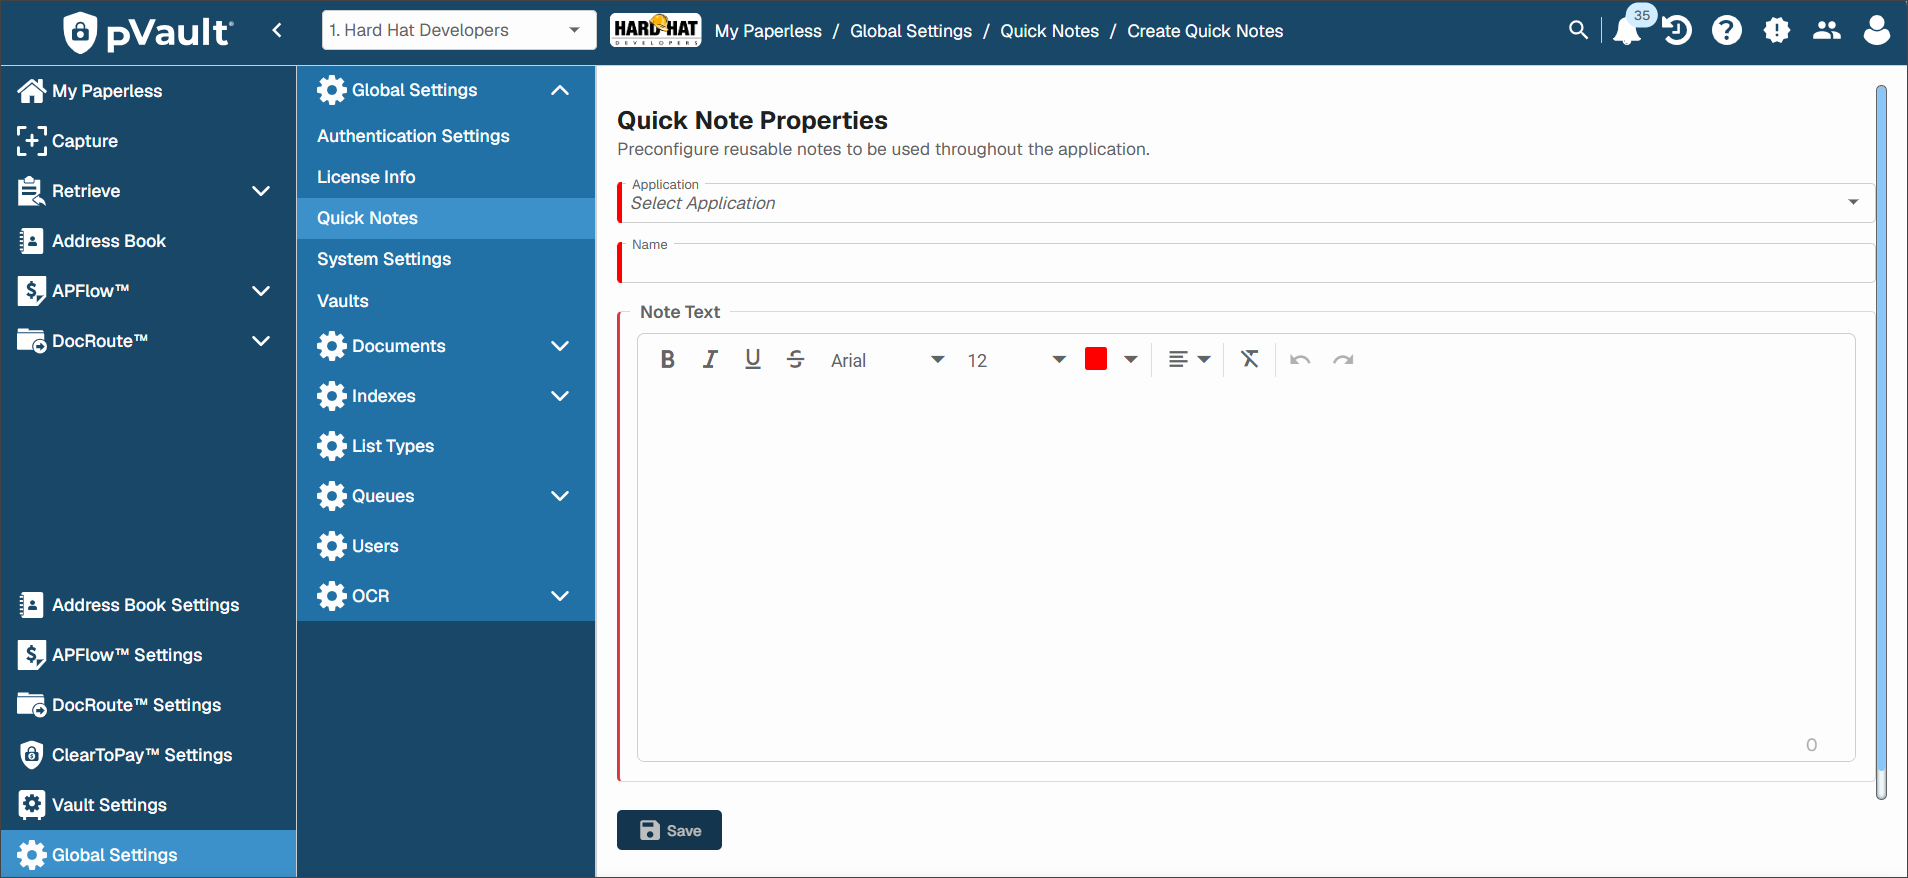This screenshot has width=1908, height=878.
Task: Clear text formatting in editor
Action: click(x=1250, y=359)
